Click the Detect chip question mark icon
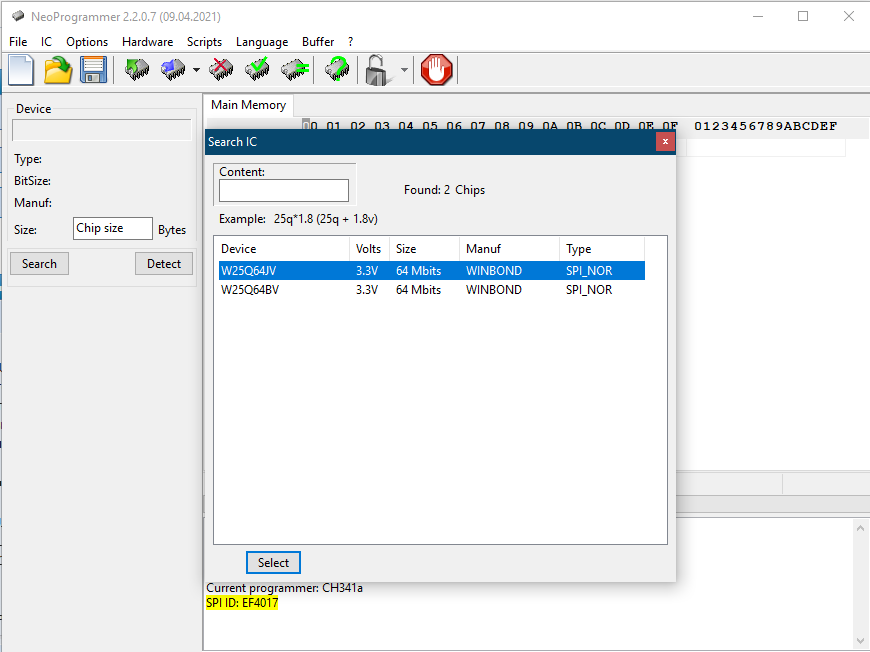This screenshot has width=870, height=652. pos(337,70)
